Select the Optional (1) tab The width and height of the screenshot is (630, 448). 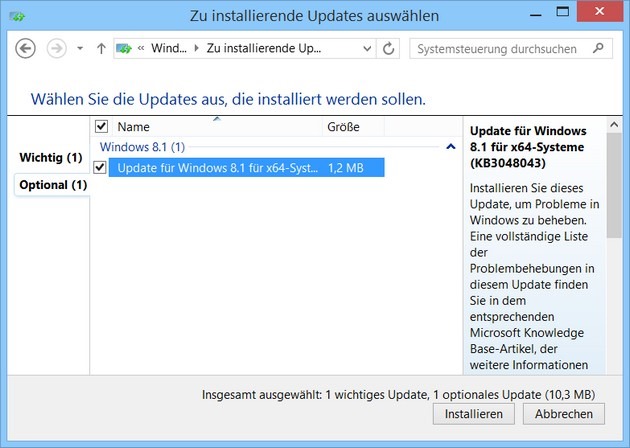51,185
